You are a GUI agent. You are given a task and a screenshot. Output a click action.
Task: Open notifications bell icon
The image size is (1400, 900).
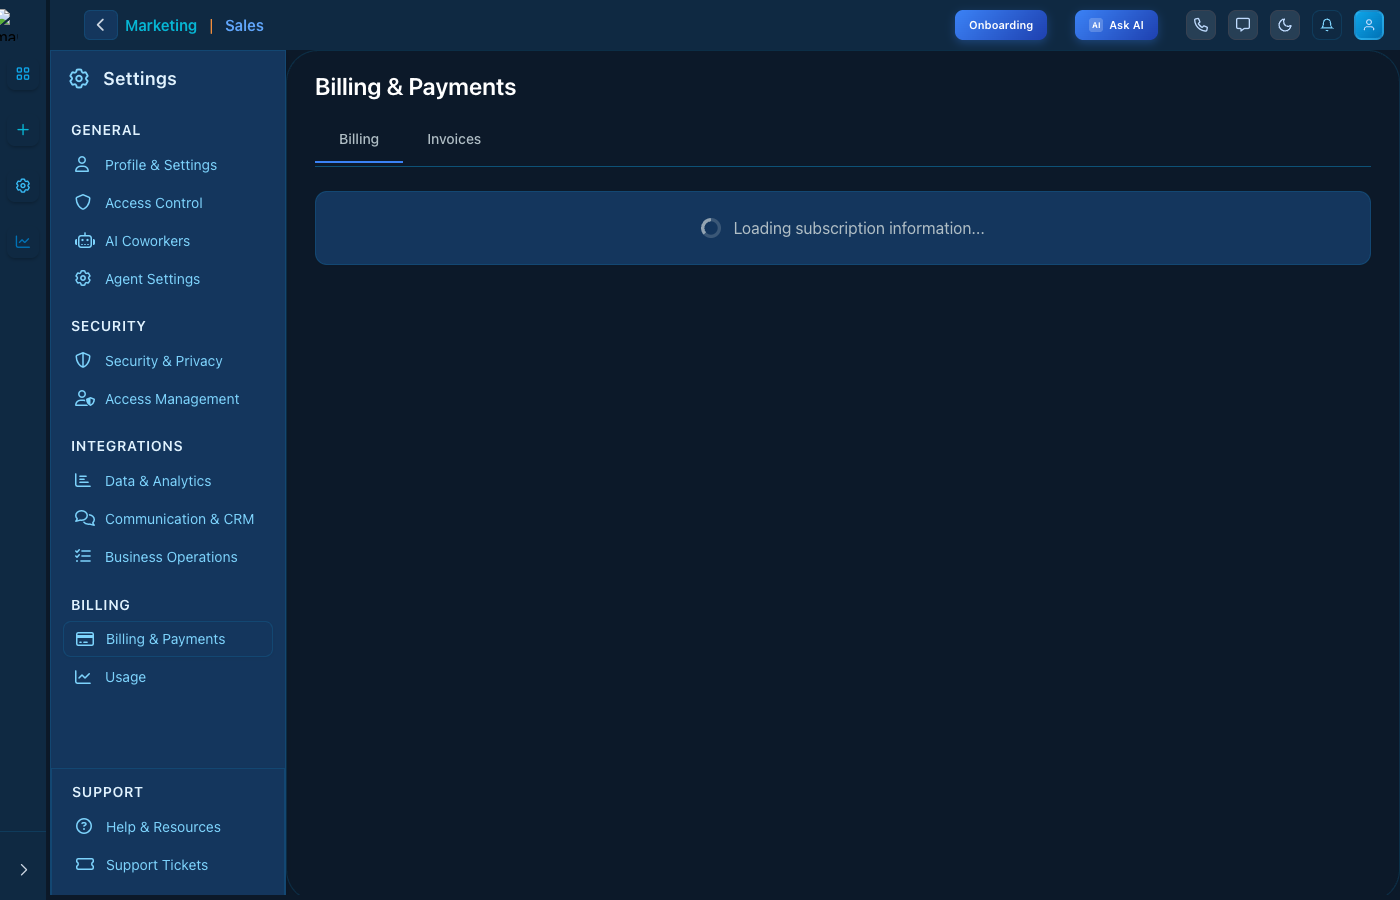(x=1327, y=25)
